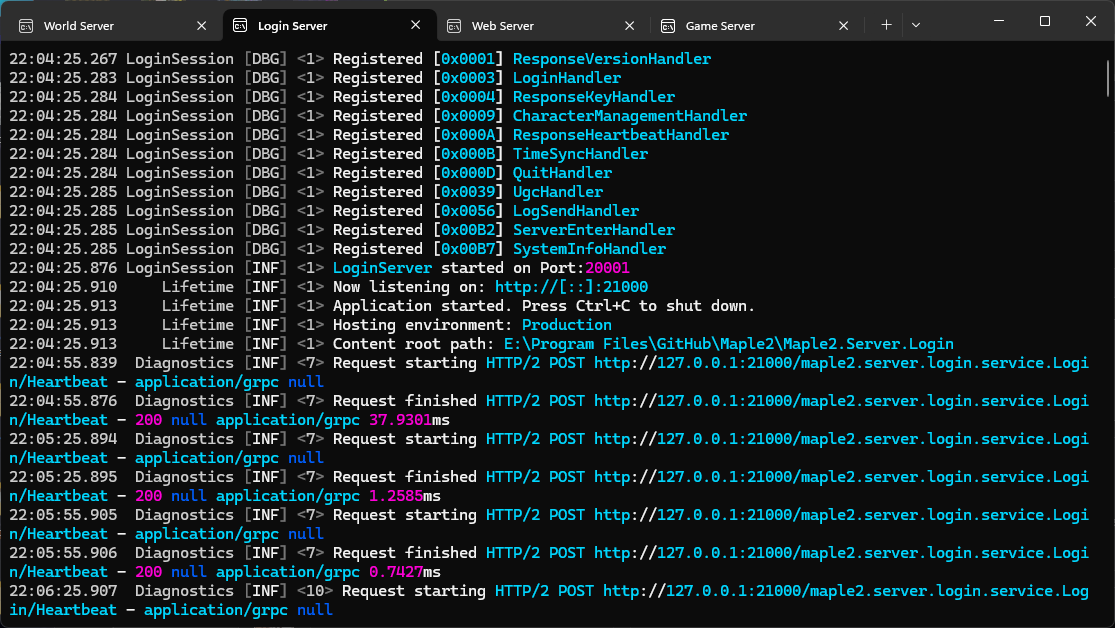Click the terminal icon on Game Server tab
The image size is (1115, 628).
click(668, 26)
